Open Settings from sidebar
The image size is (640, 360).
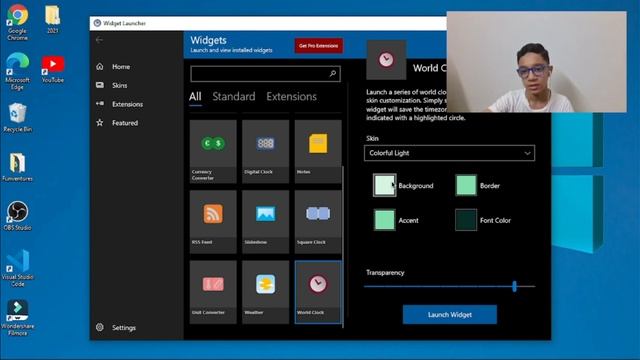(123, 328)
